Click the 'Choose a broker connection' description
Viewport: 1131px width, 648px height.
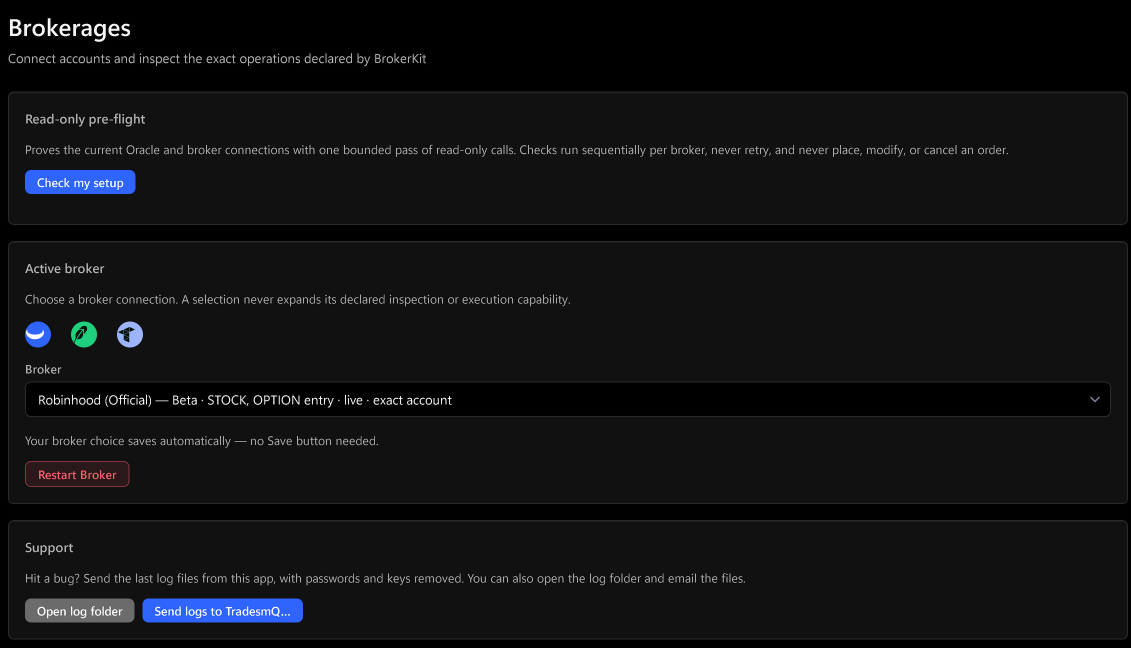297,299
